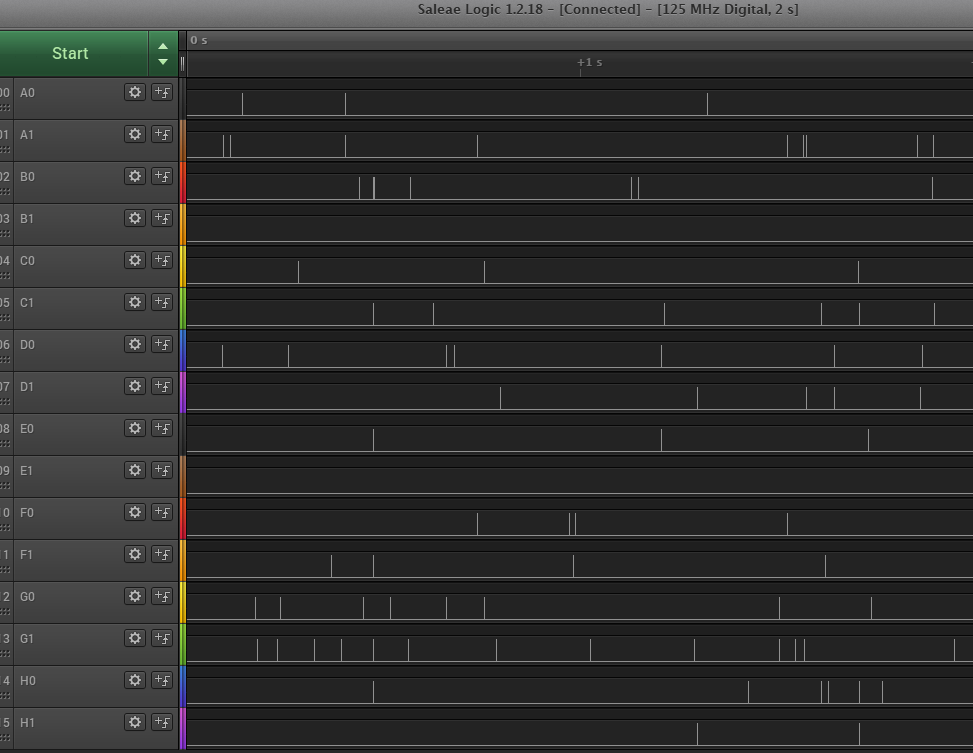Open channel B1 settings gear
This screenshot has width=973, height=753.
pyautogui.click(x=135, y=219)
